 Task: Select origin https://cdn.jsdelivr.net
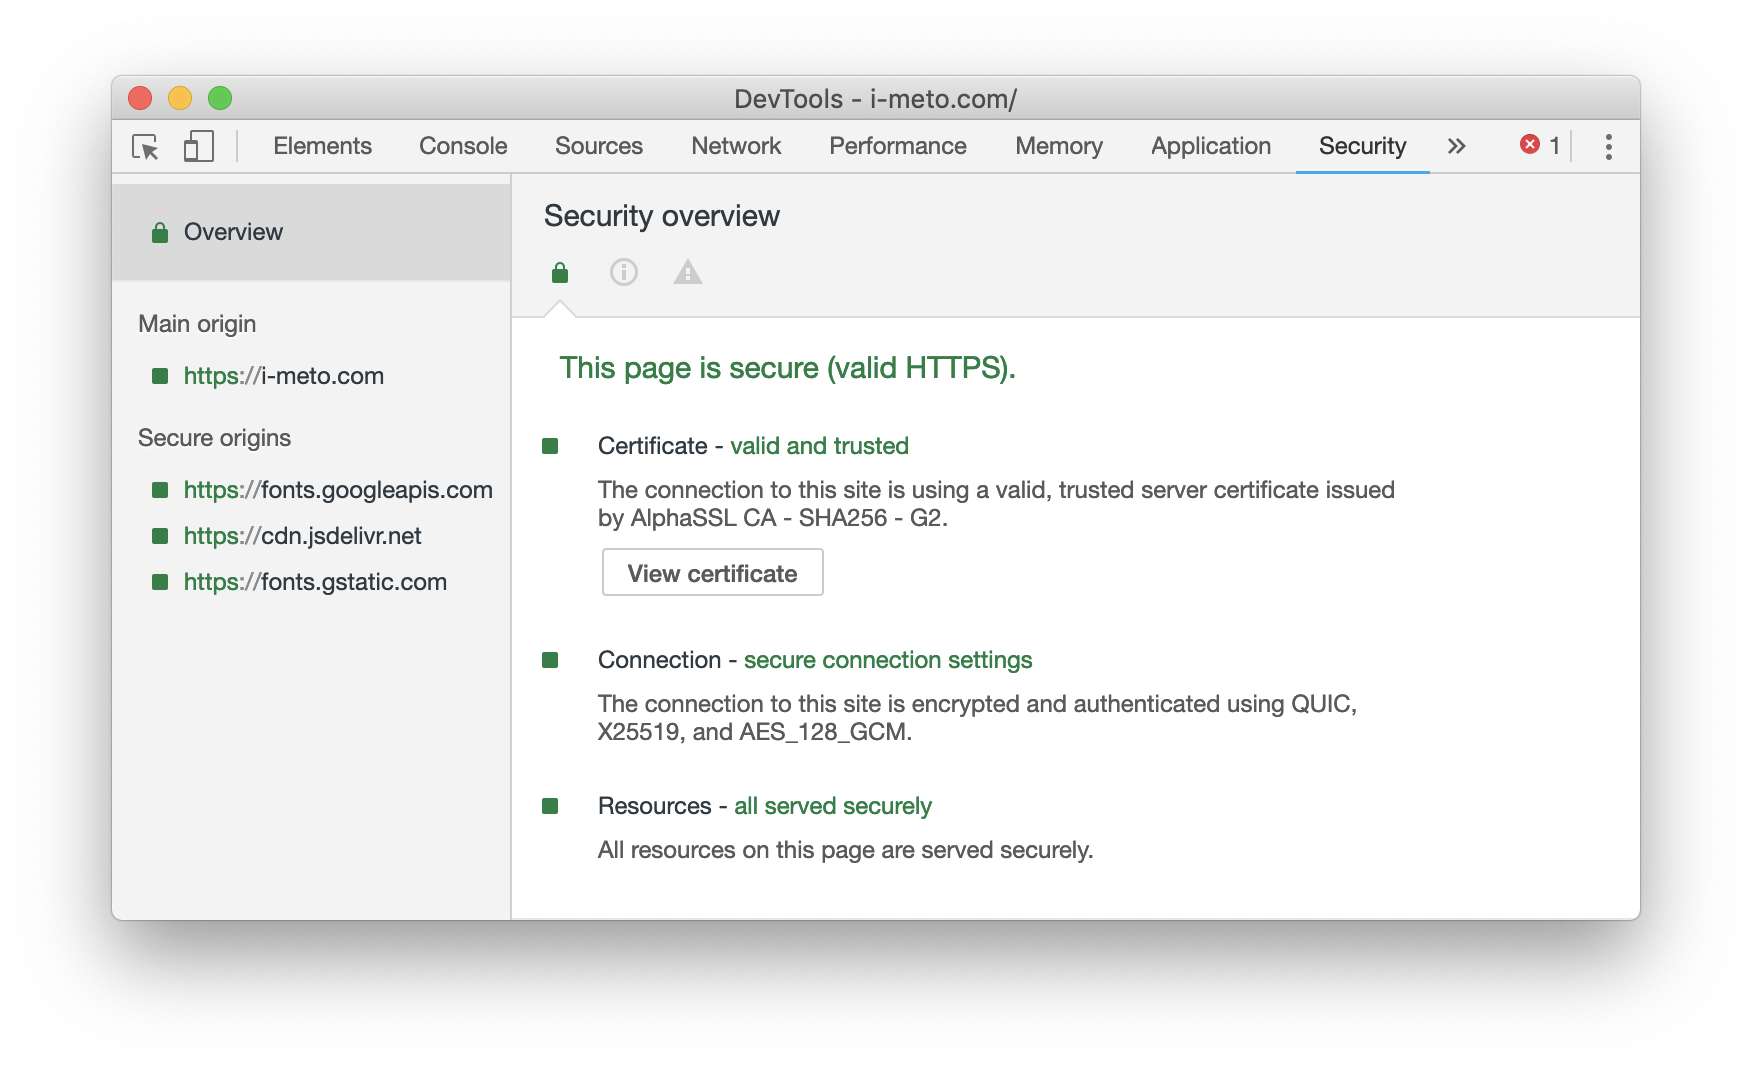303,536
